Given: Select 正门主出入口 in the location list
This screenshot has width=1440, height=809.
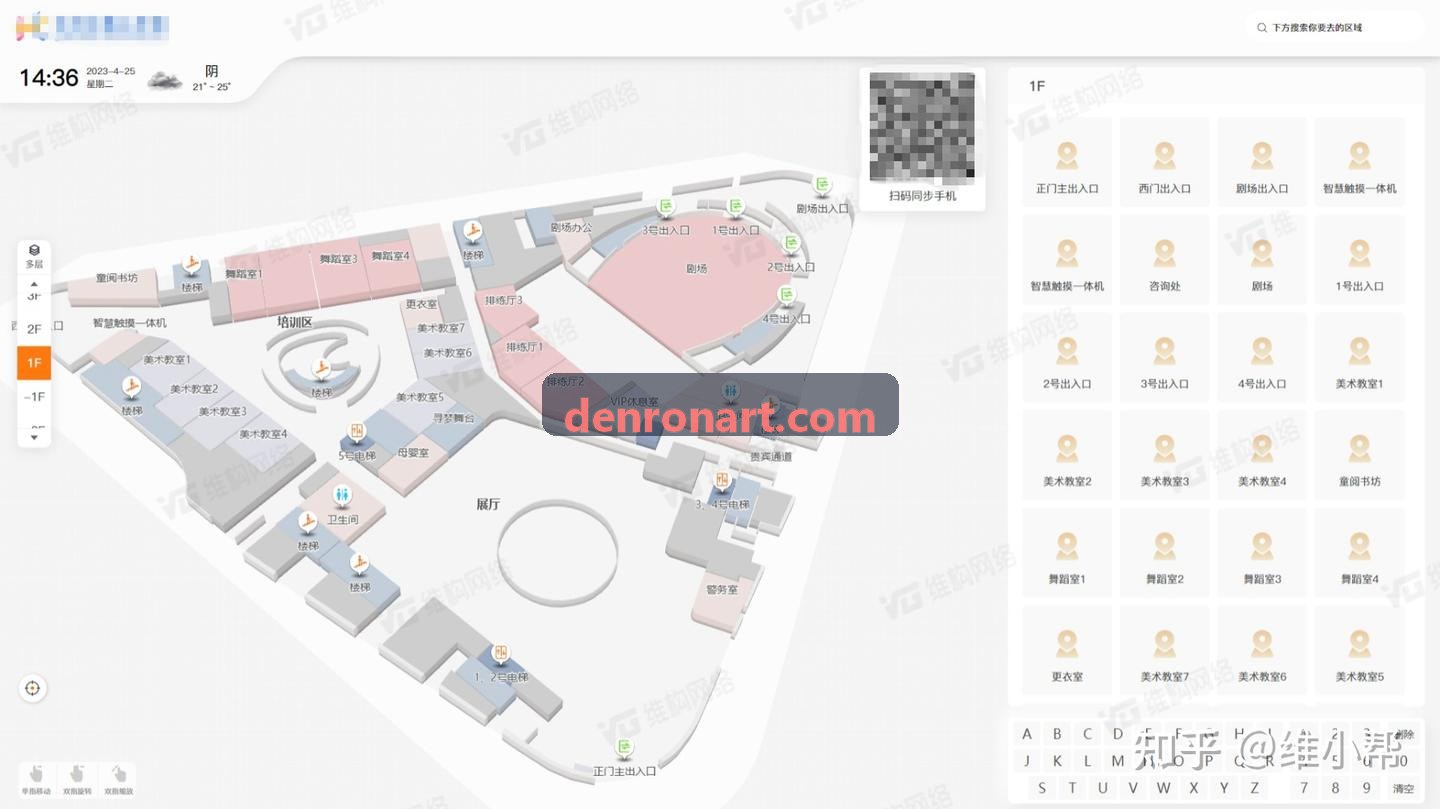Looking at the screenshot, I should (1067, 162).
